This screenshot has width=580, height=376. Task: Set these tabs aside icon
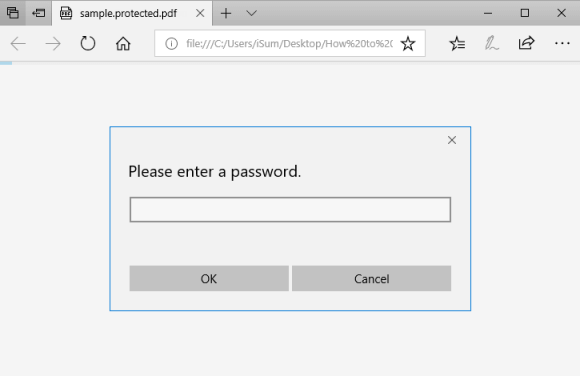click(x=38, y=13)
